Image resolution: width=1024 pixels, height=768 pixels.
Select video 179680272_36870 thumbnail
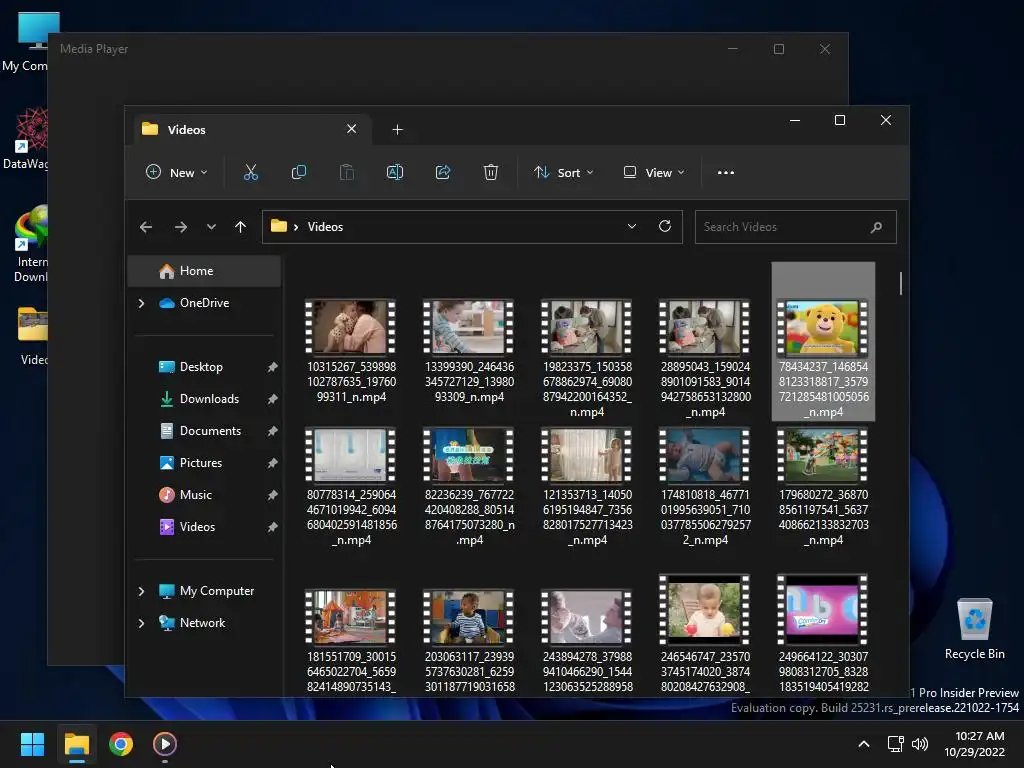823,455
